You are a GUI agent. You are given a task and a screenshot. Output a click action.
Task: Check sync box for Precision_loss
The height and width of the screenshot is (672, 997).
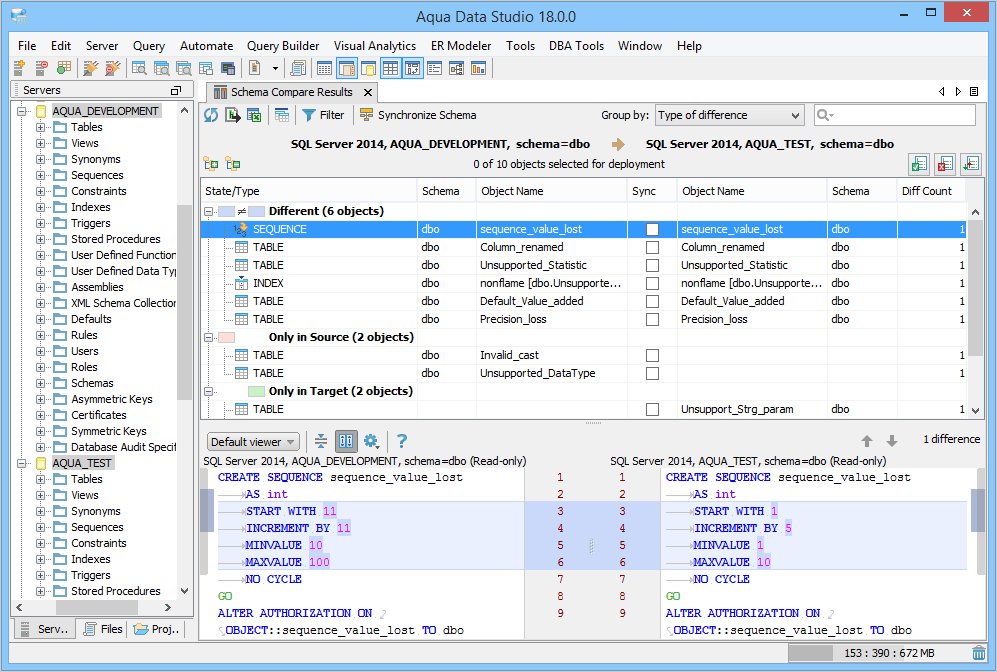click(x=652, y=319)
